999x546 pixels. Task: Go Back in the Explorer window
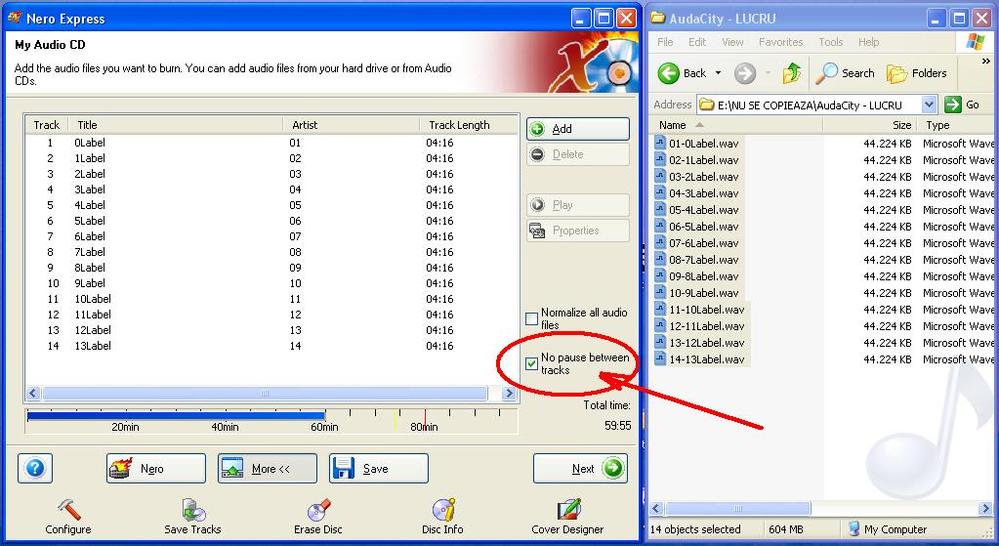click(x=682, y=73)
